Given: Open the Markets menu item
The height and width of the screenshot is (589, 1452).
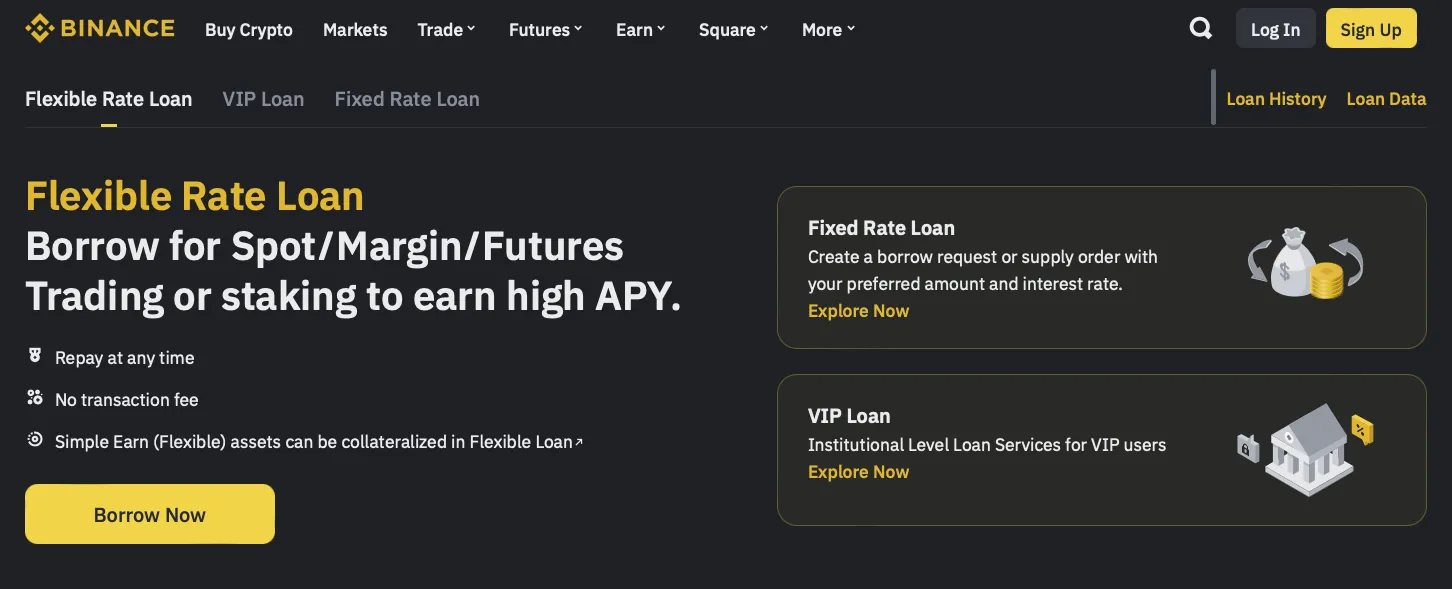Looking at the screenshot, I should (354, 29).
